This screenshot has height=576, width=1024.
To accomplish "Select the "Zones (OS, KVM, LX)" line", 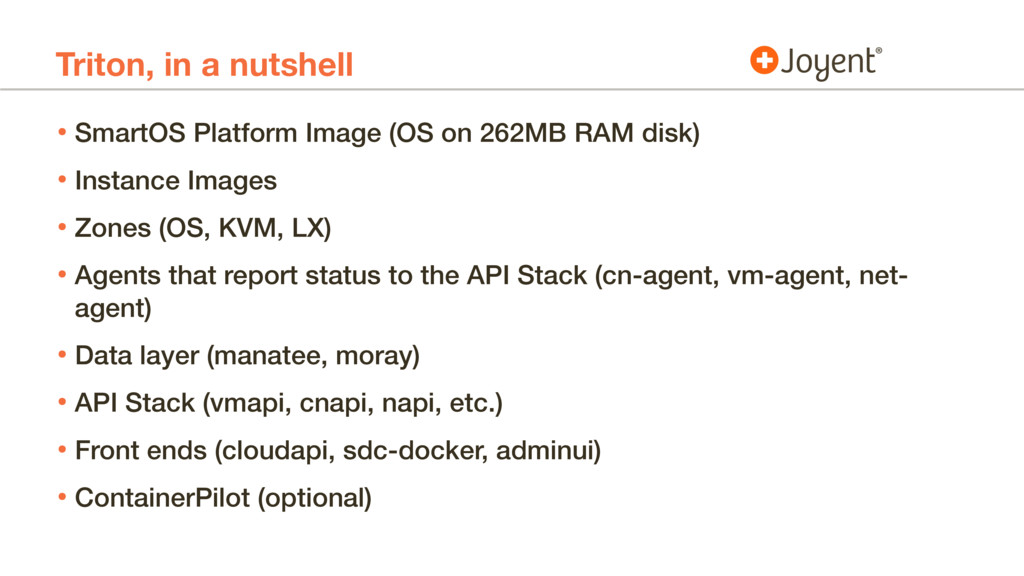I will pos(201,229).
